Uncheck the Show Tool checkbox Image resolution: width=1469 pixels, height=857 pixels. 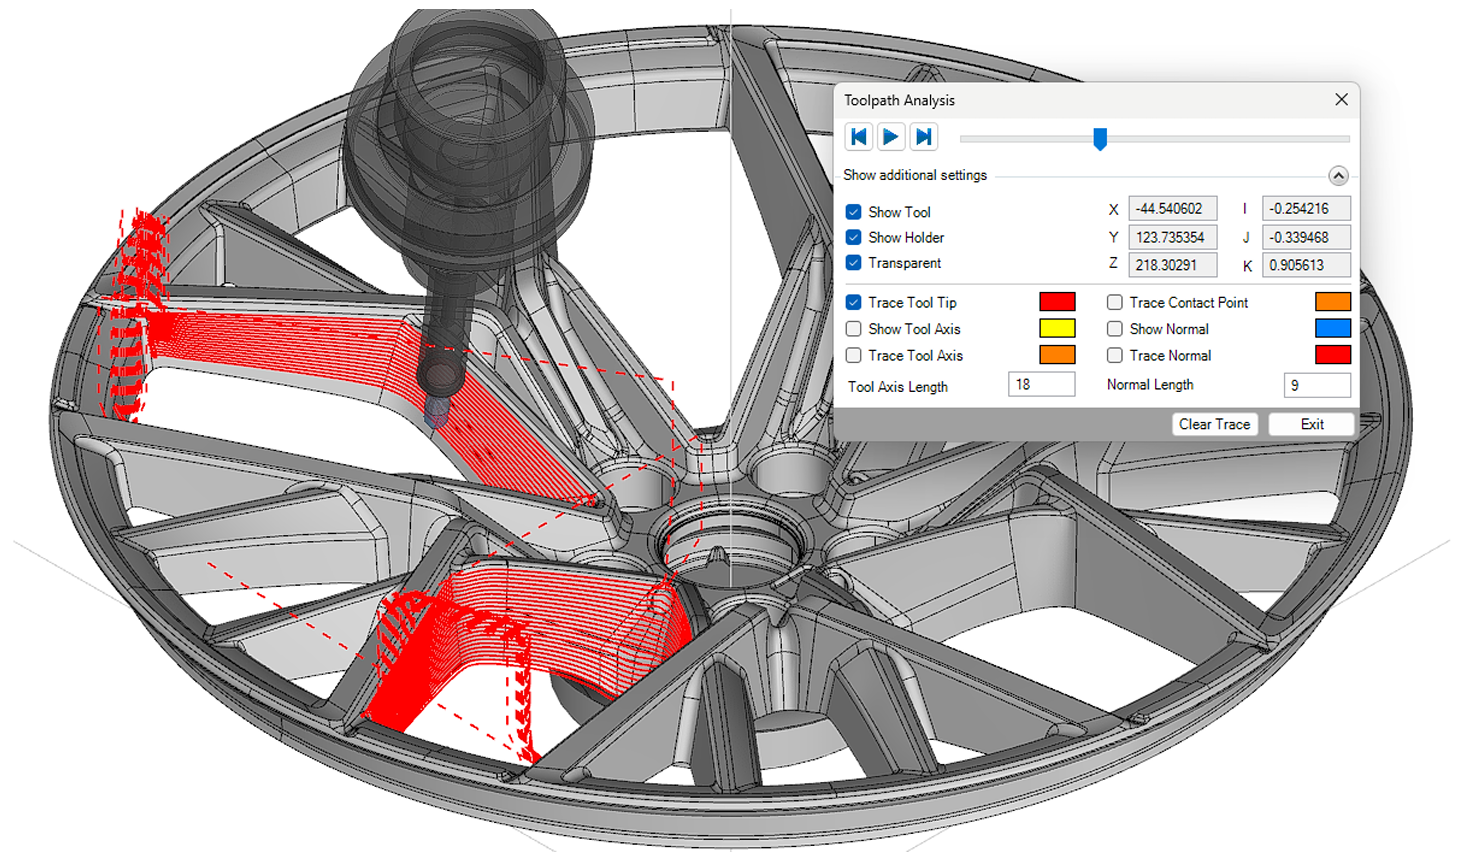(853, 212)
